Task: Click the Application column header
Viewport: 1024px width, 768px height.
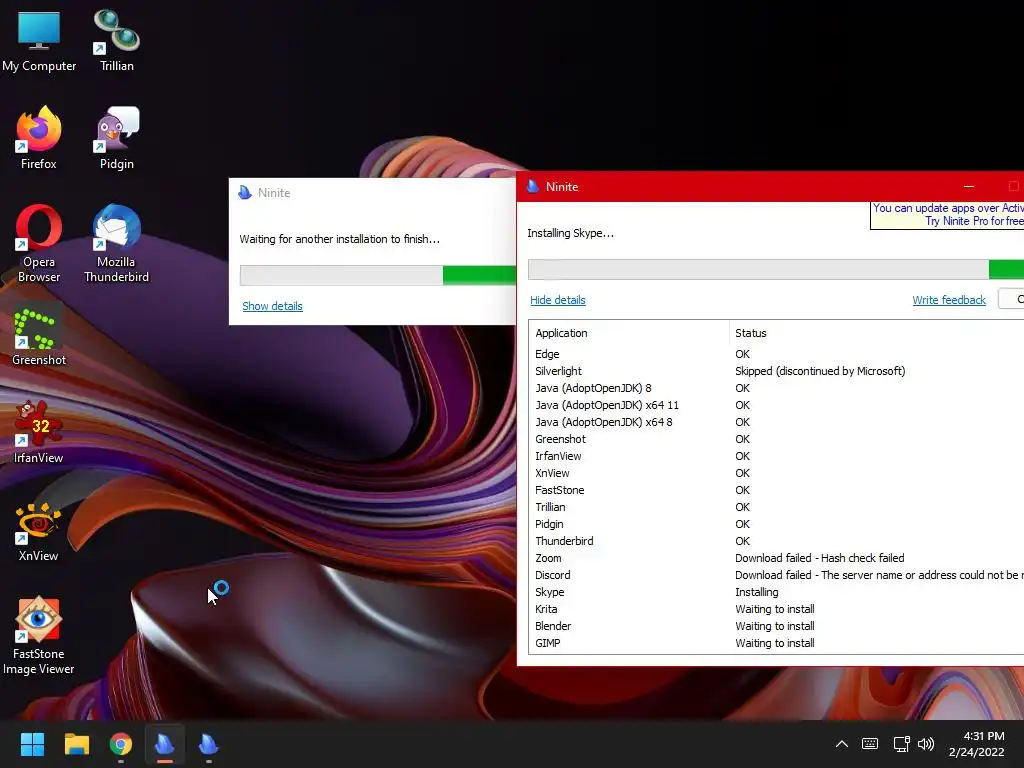Action: point(630,333)
